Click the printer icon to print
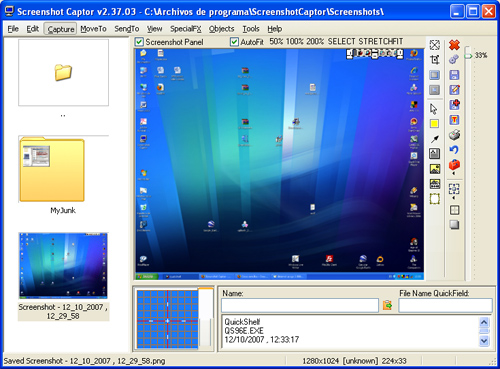Viewport: 500px width, 369px height. click(x=454, y=135)
